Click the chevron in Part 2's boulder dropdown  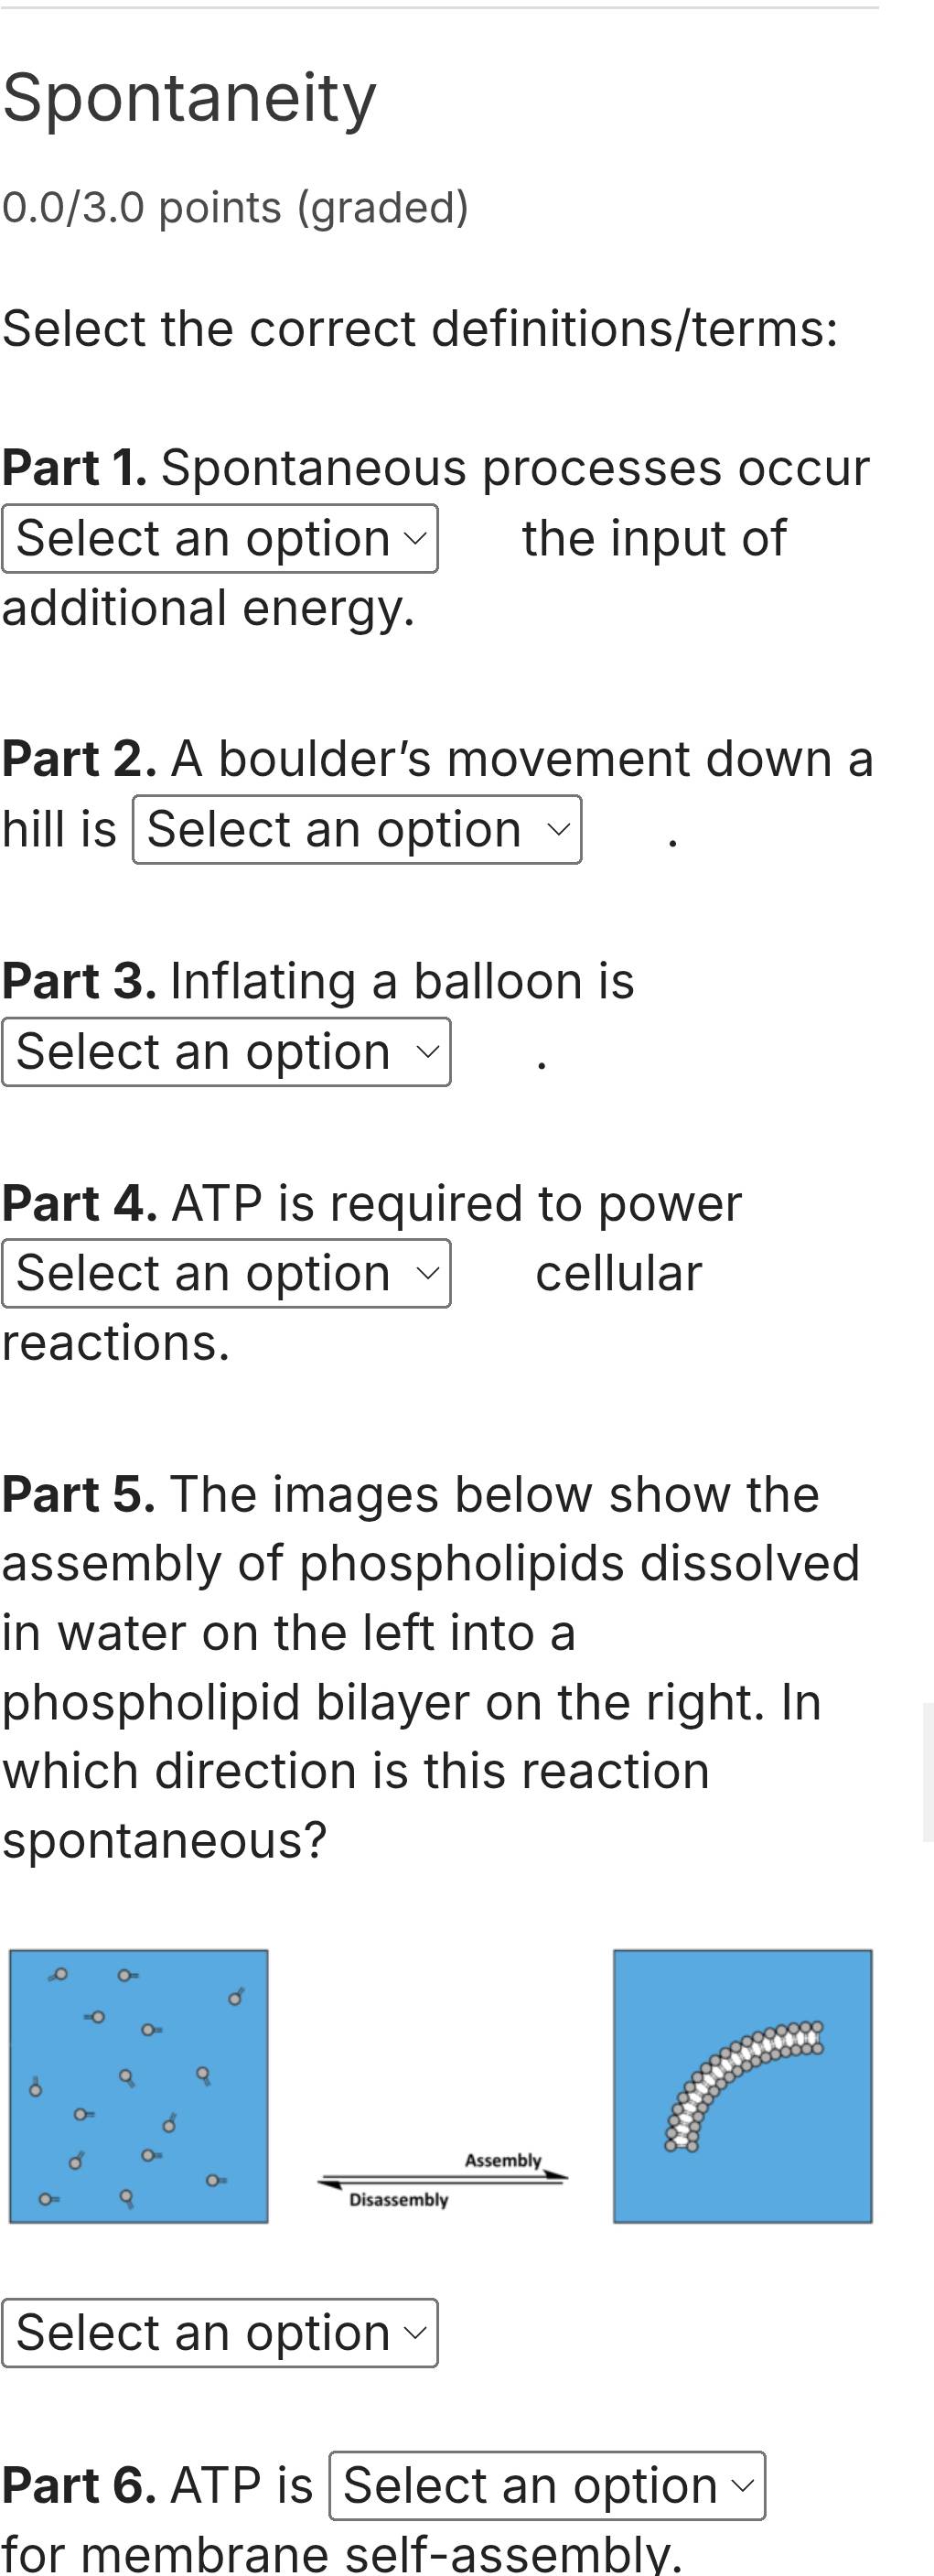point(558,830)
